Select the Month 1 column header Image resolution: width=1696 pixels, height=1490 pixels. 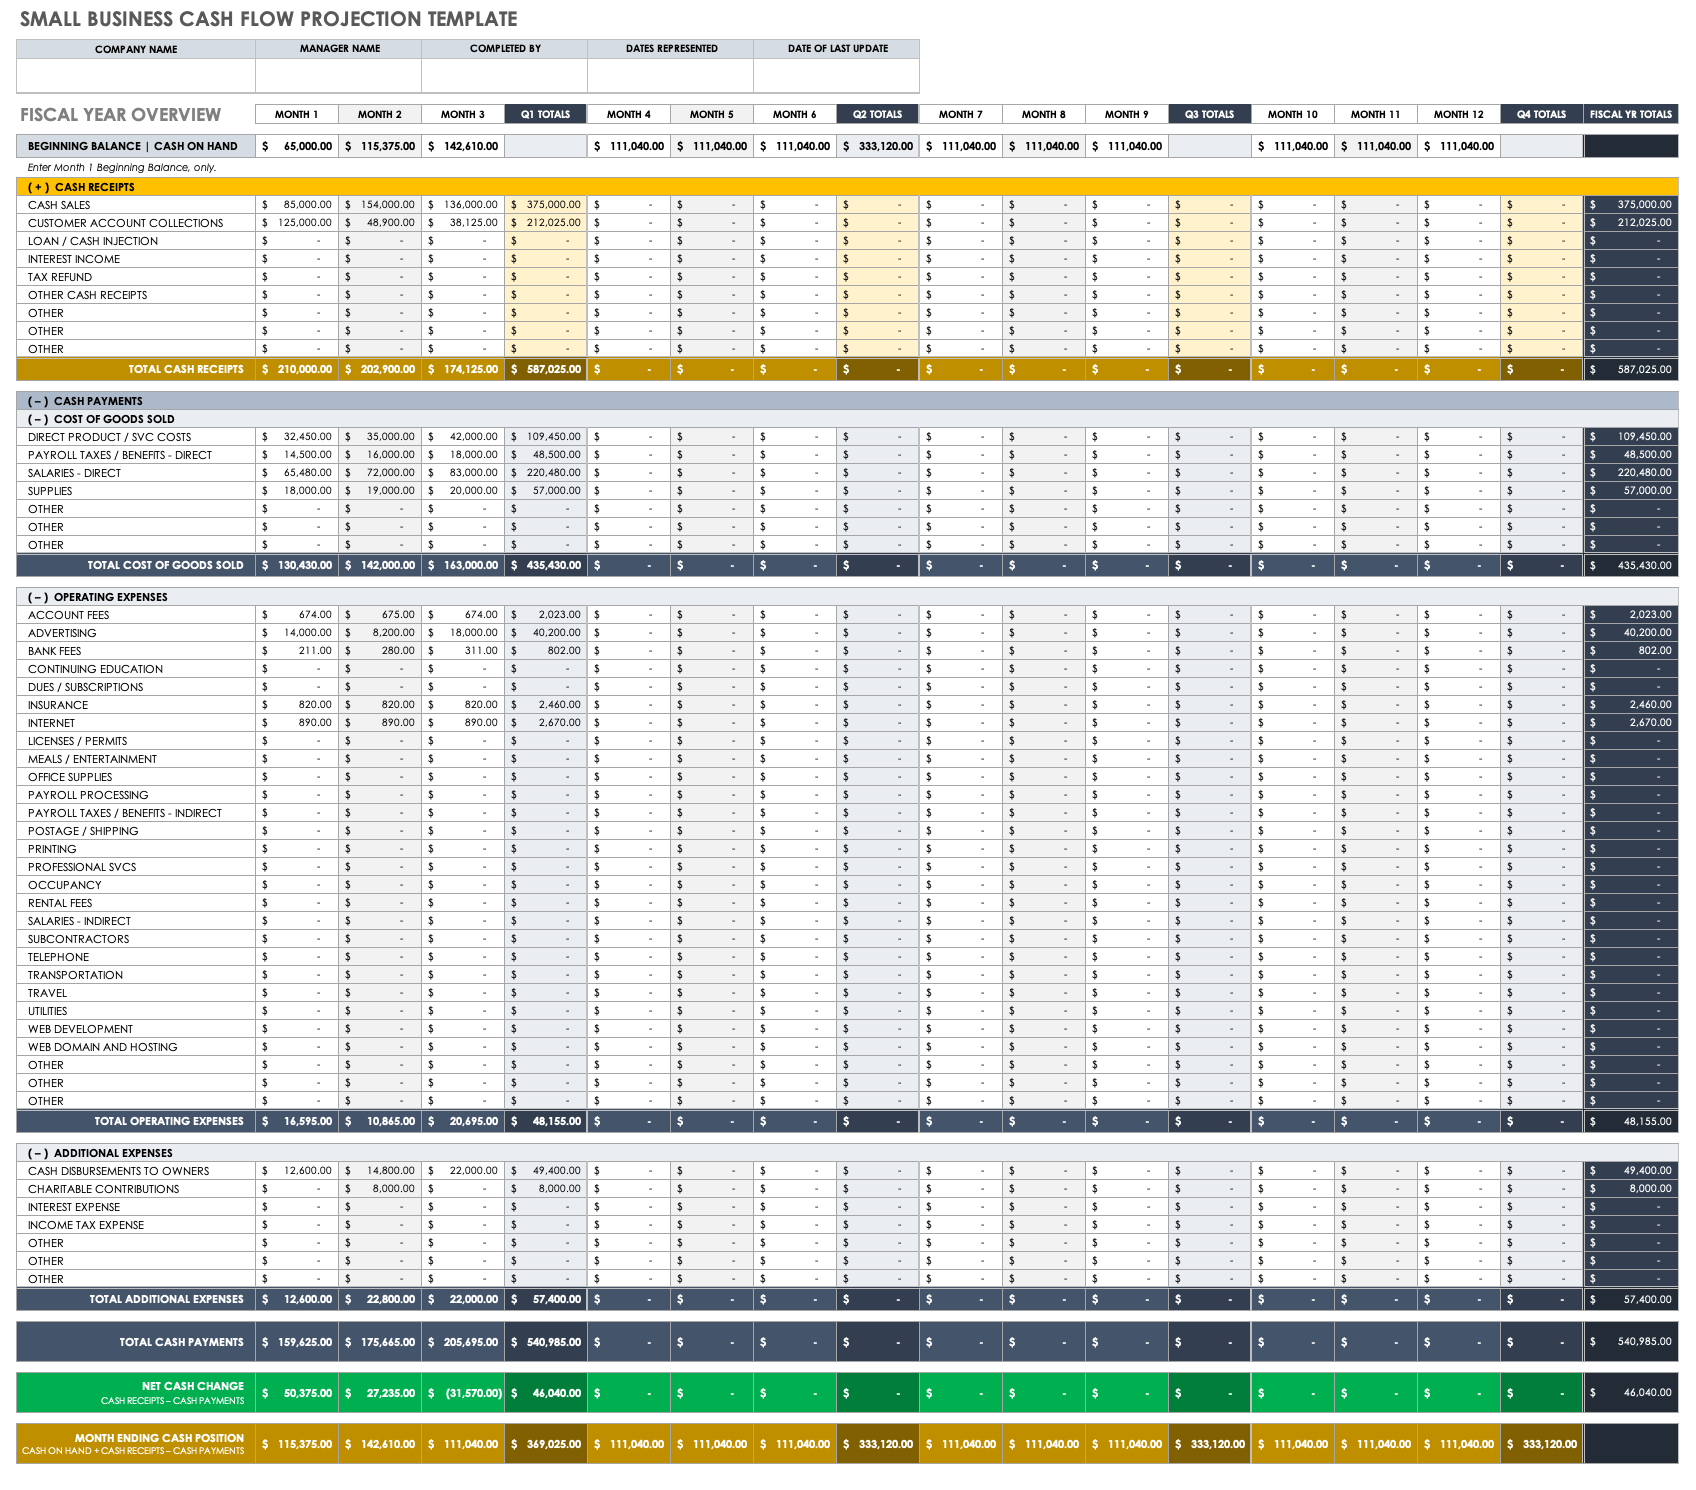point(297,114)
